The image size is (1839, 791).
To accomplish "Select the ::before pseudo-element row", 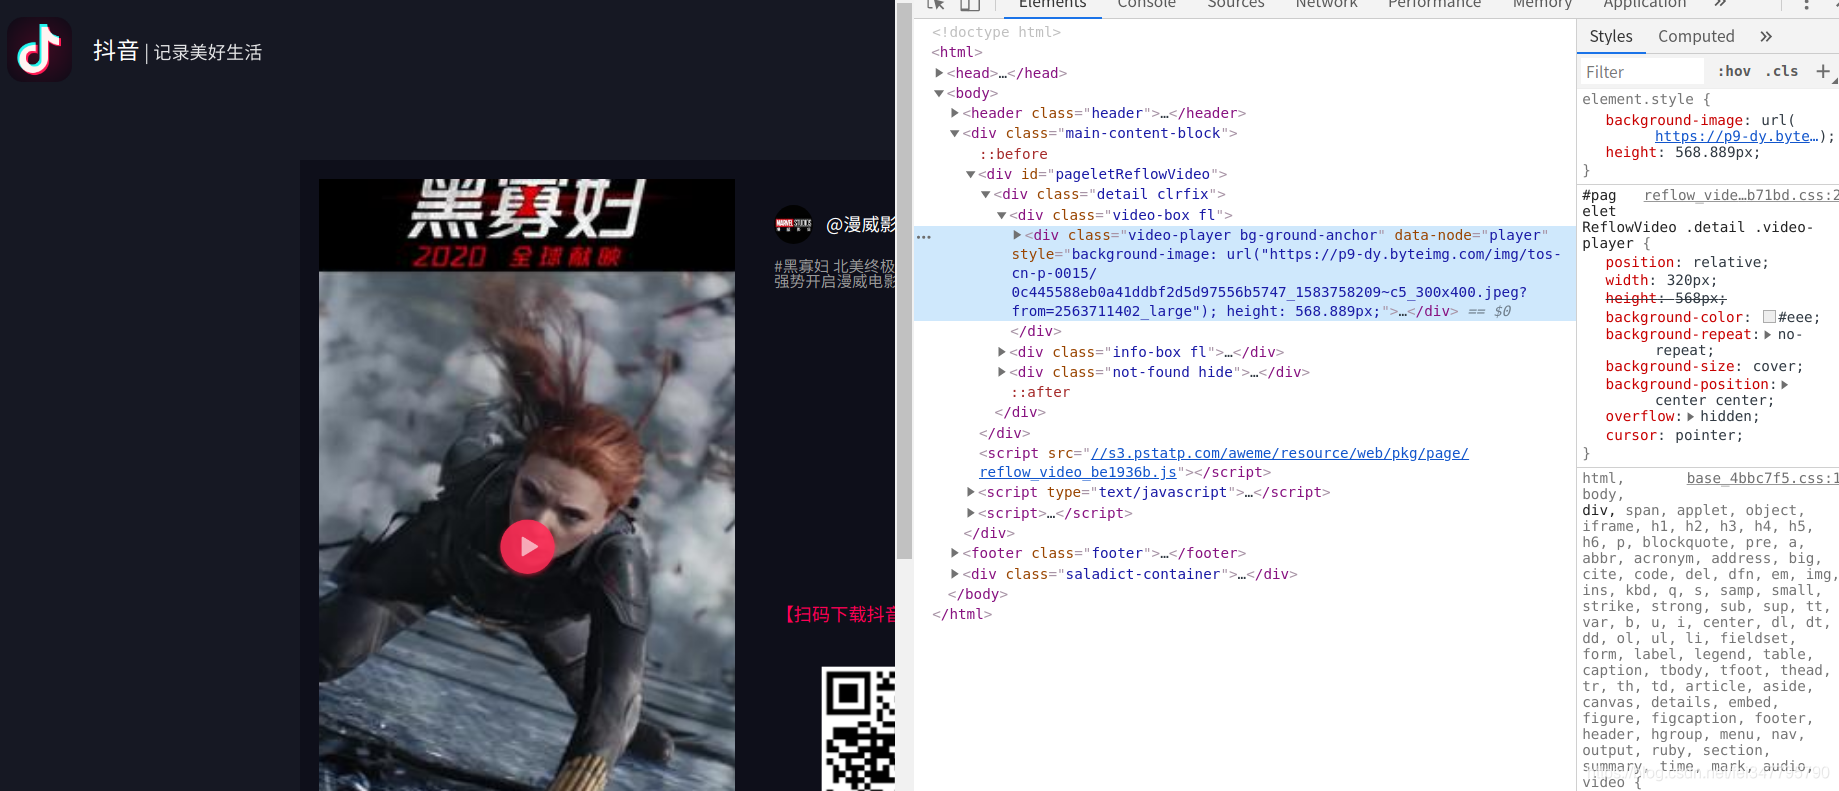I will point(1013,154).
